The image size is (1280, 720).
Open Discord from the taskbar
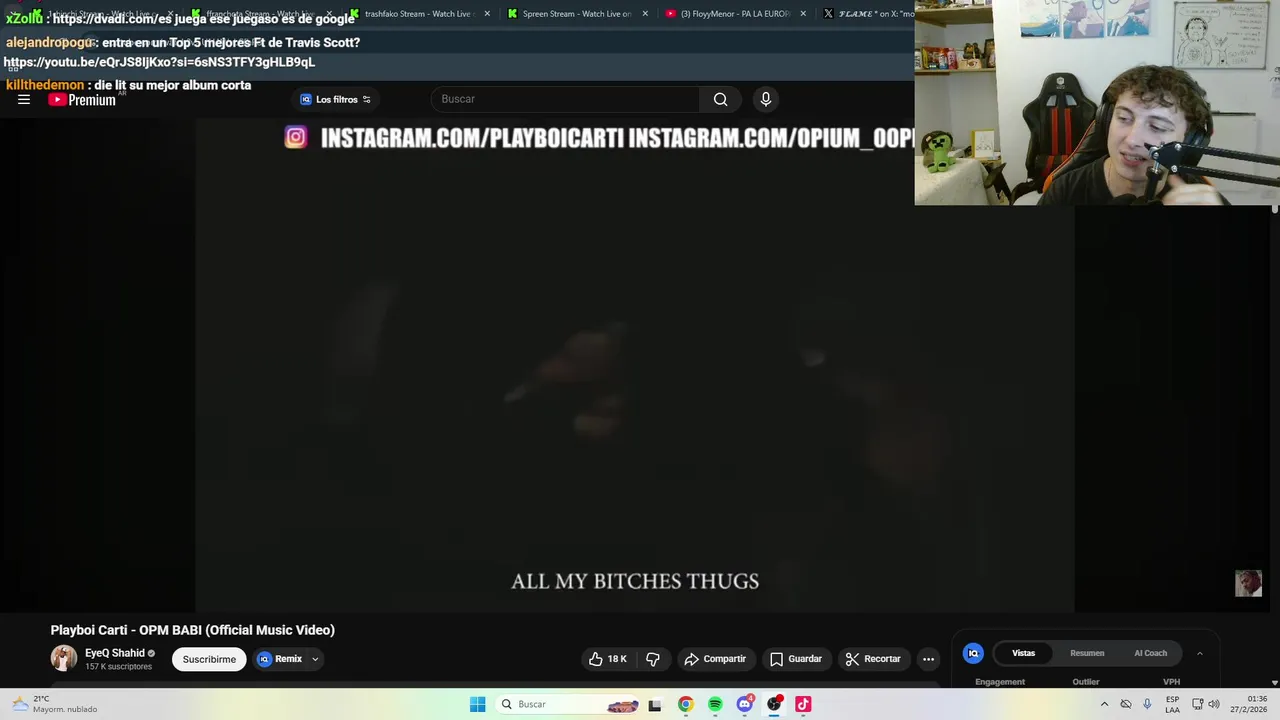tap(745, 704)
